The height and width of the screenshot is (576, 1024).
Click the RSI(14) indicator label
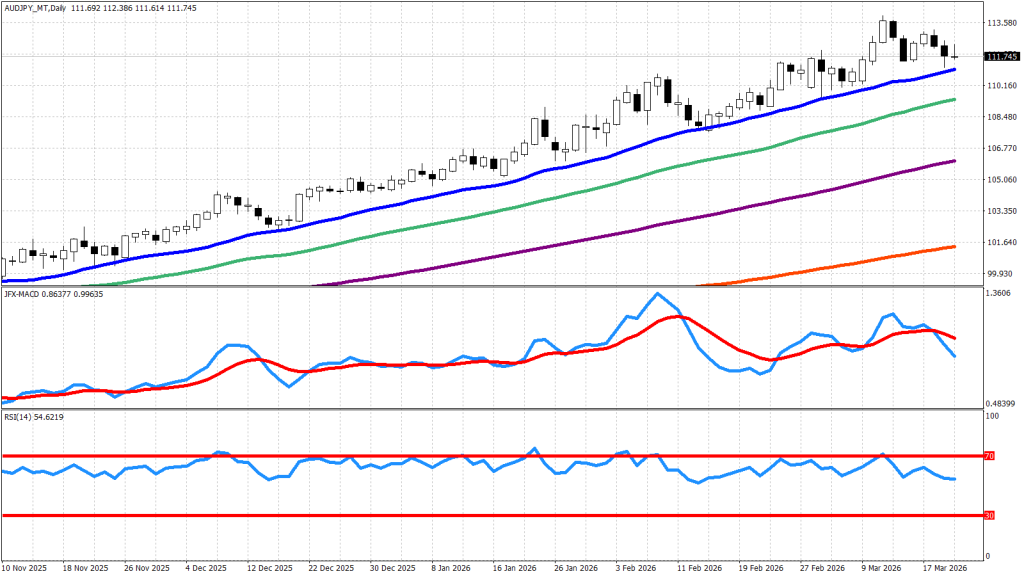click(22, 413)
